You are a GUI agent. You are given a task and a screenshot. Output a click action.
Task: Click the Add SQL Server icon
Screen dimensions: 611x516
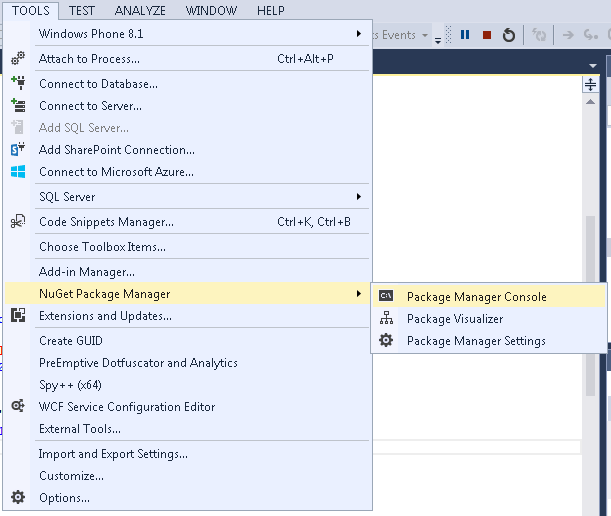click(18, 127)
